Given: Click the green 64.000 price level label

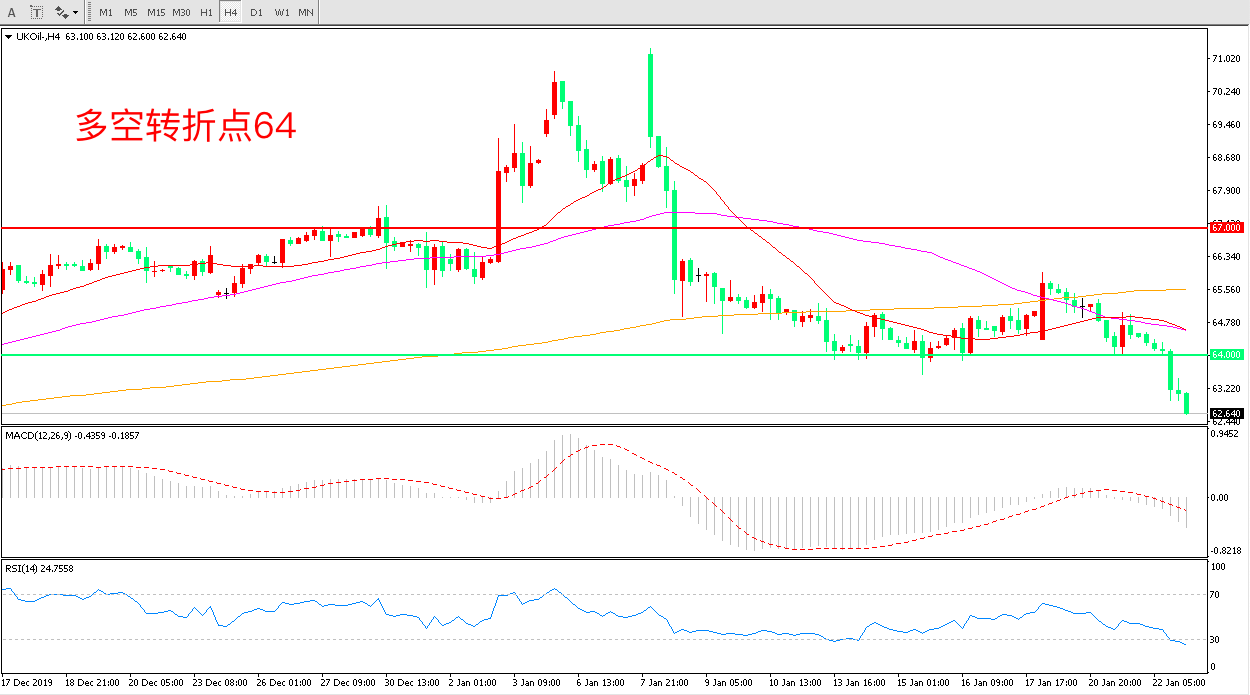Looking at the screenshot, I should 1226,354.
